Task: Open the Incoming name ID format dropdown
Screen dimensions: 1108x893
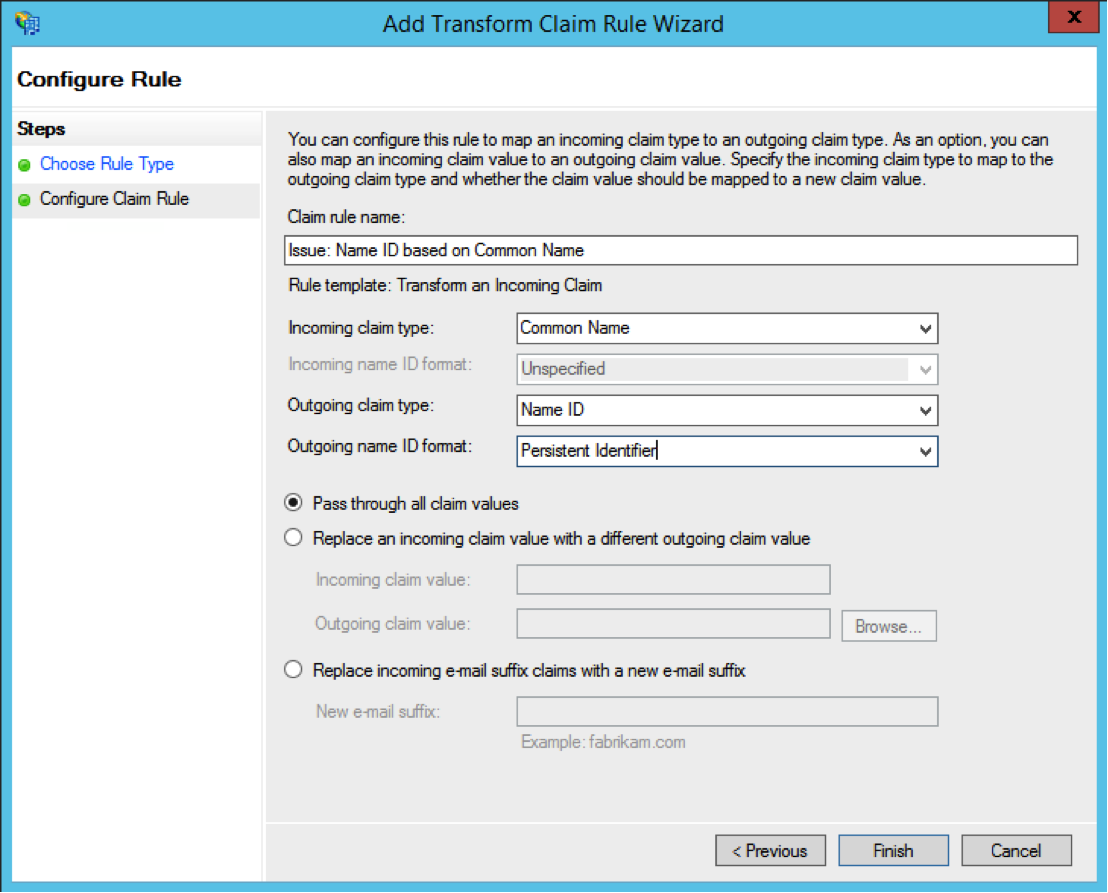Action: pyautogui.click(x=925, y=369)
